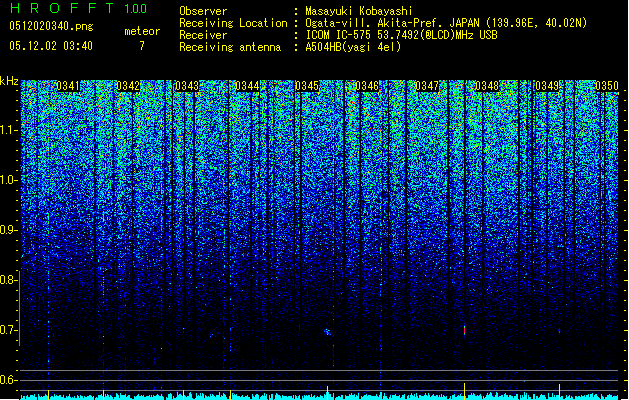Click the 0342 time marker
The width and height of the screenshot is (629, 400).
128,86
